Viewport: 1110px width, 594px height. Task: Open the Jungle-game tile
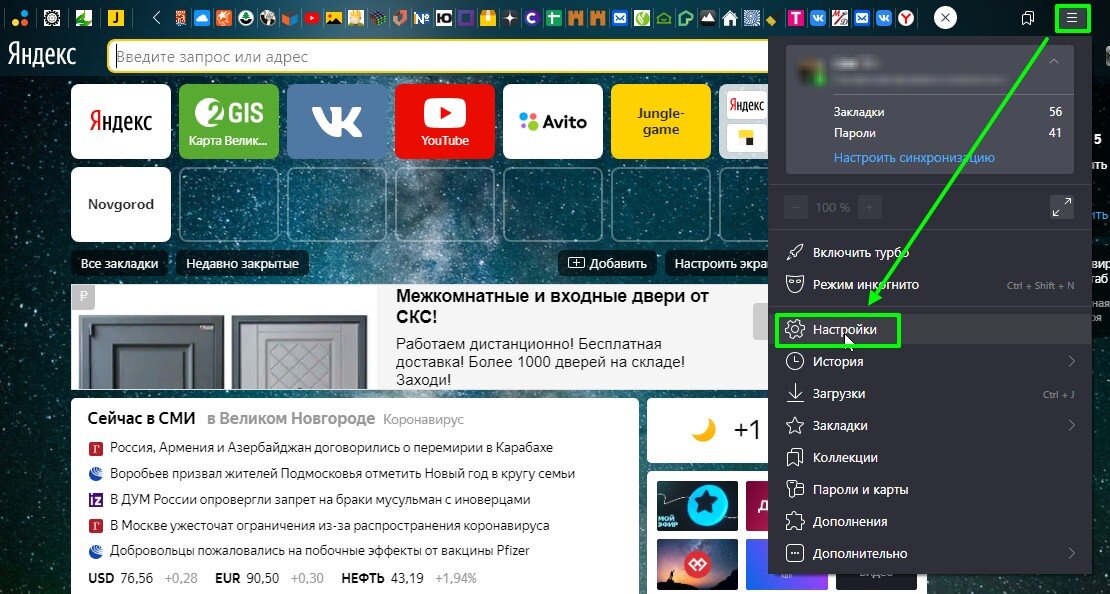(x=660, y=121)
